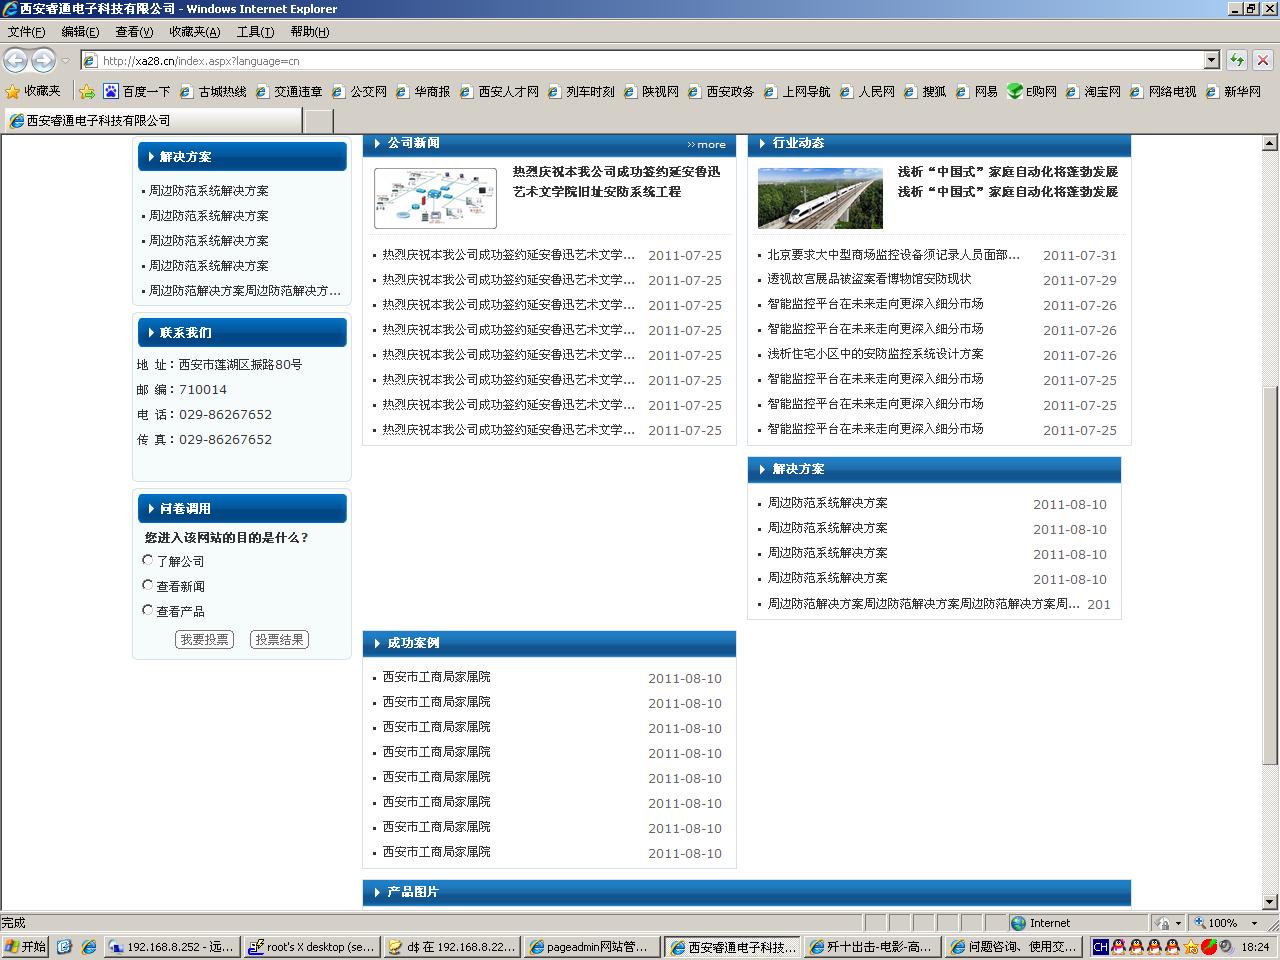Open 浅析住宅小区中的安防监控系统设计方案 link

click(x=875, y=354)
